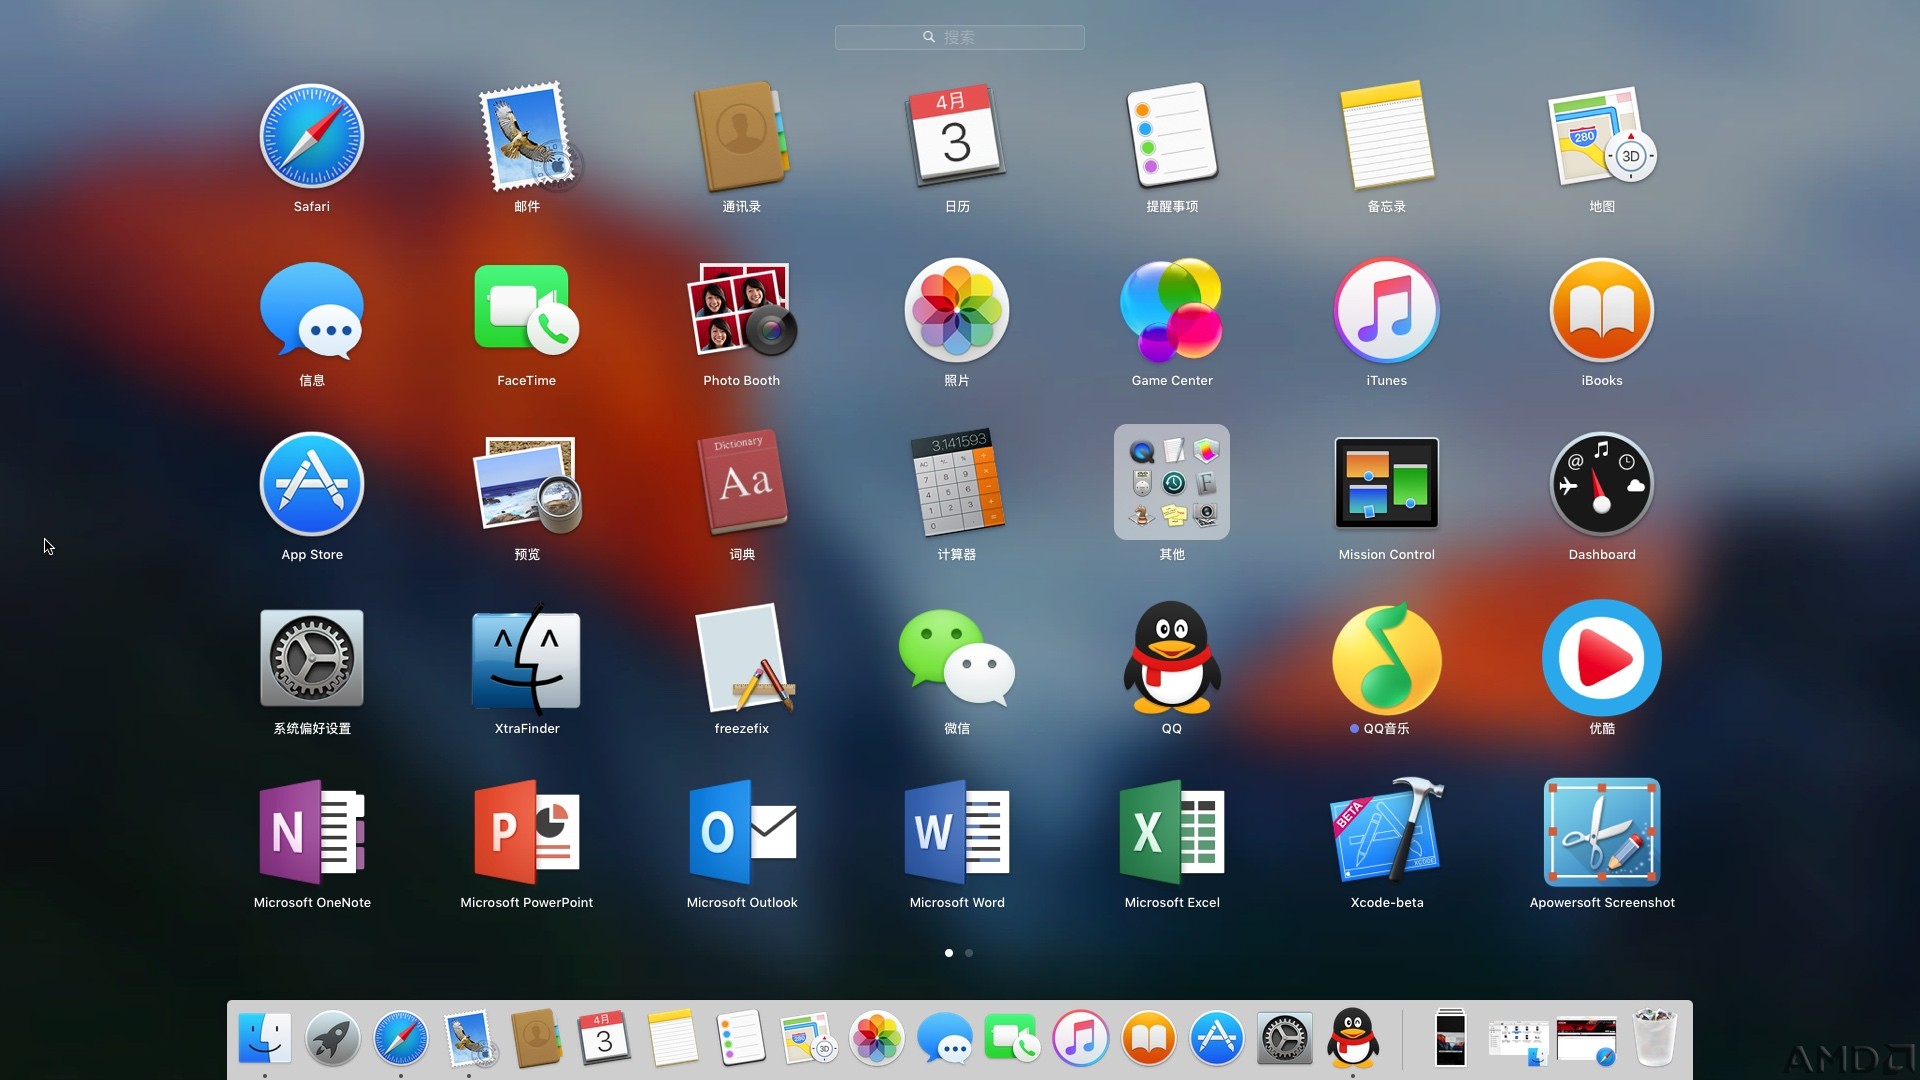Click minimized Safari window thumbnail in Dock
The width and height of the screenshot is (1920, 1080).
pyautogui.click(x=1586, y=1042)
